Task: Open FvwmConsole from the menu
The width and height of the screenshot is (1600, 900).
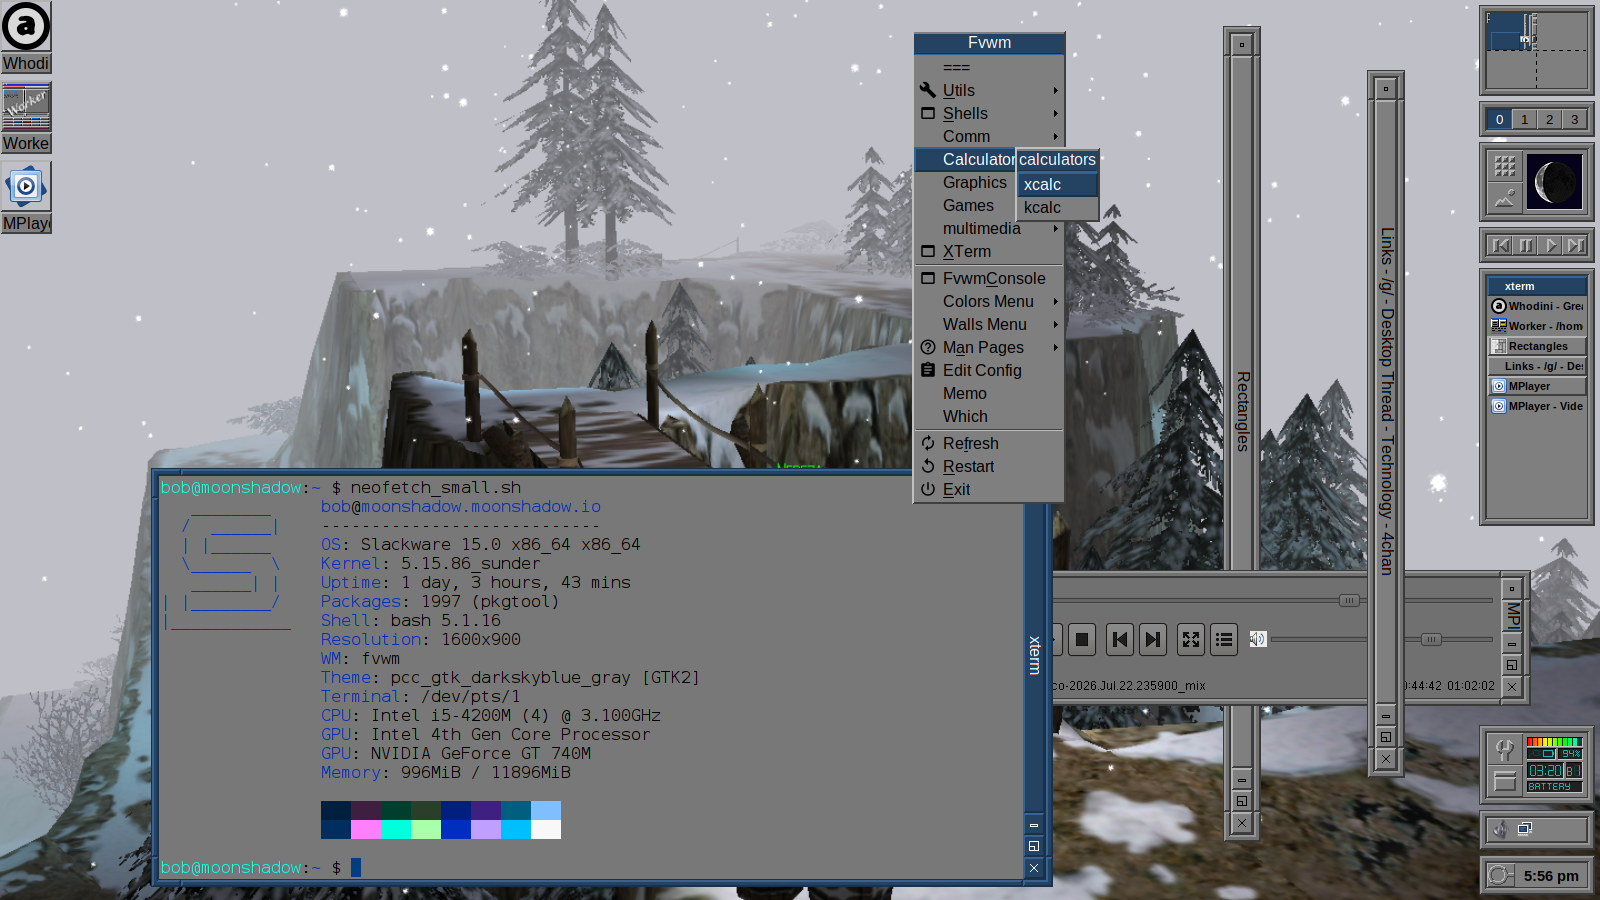Action: (989, 279)
